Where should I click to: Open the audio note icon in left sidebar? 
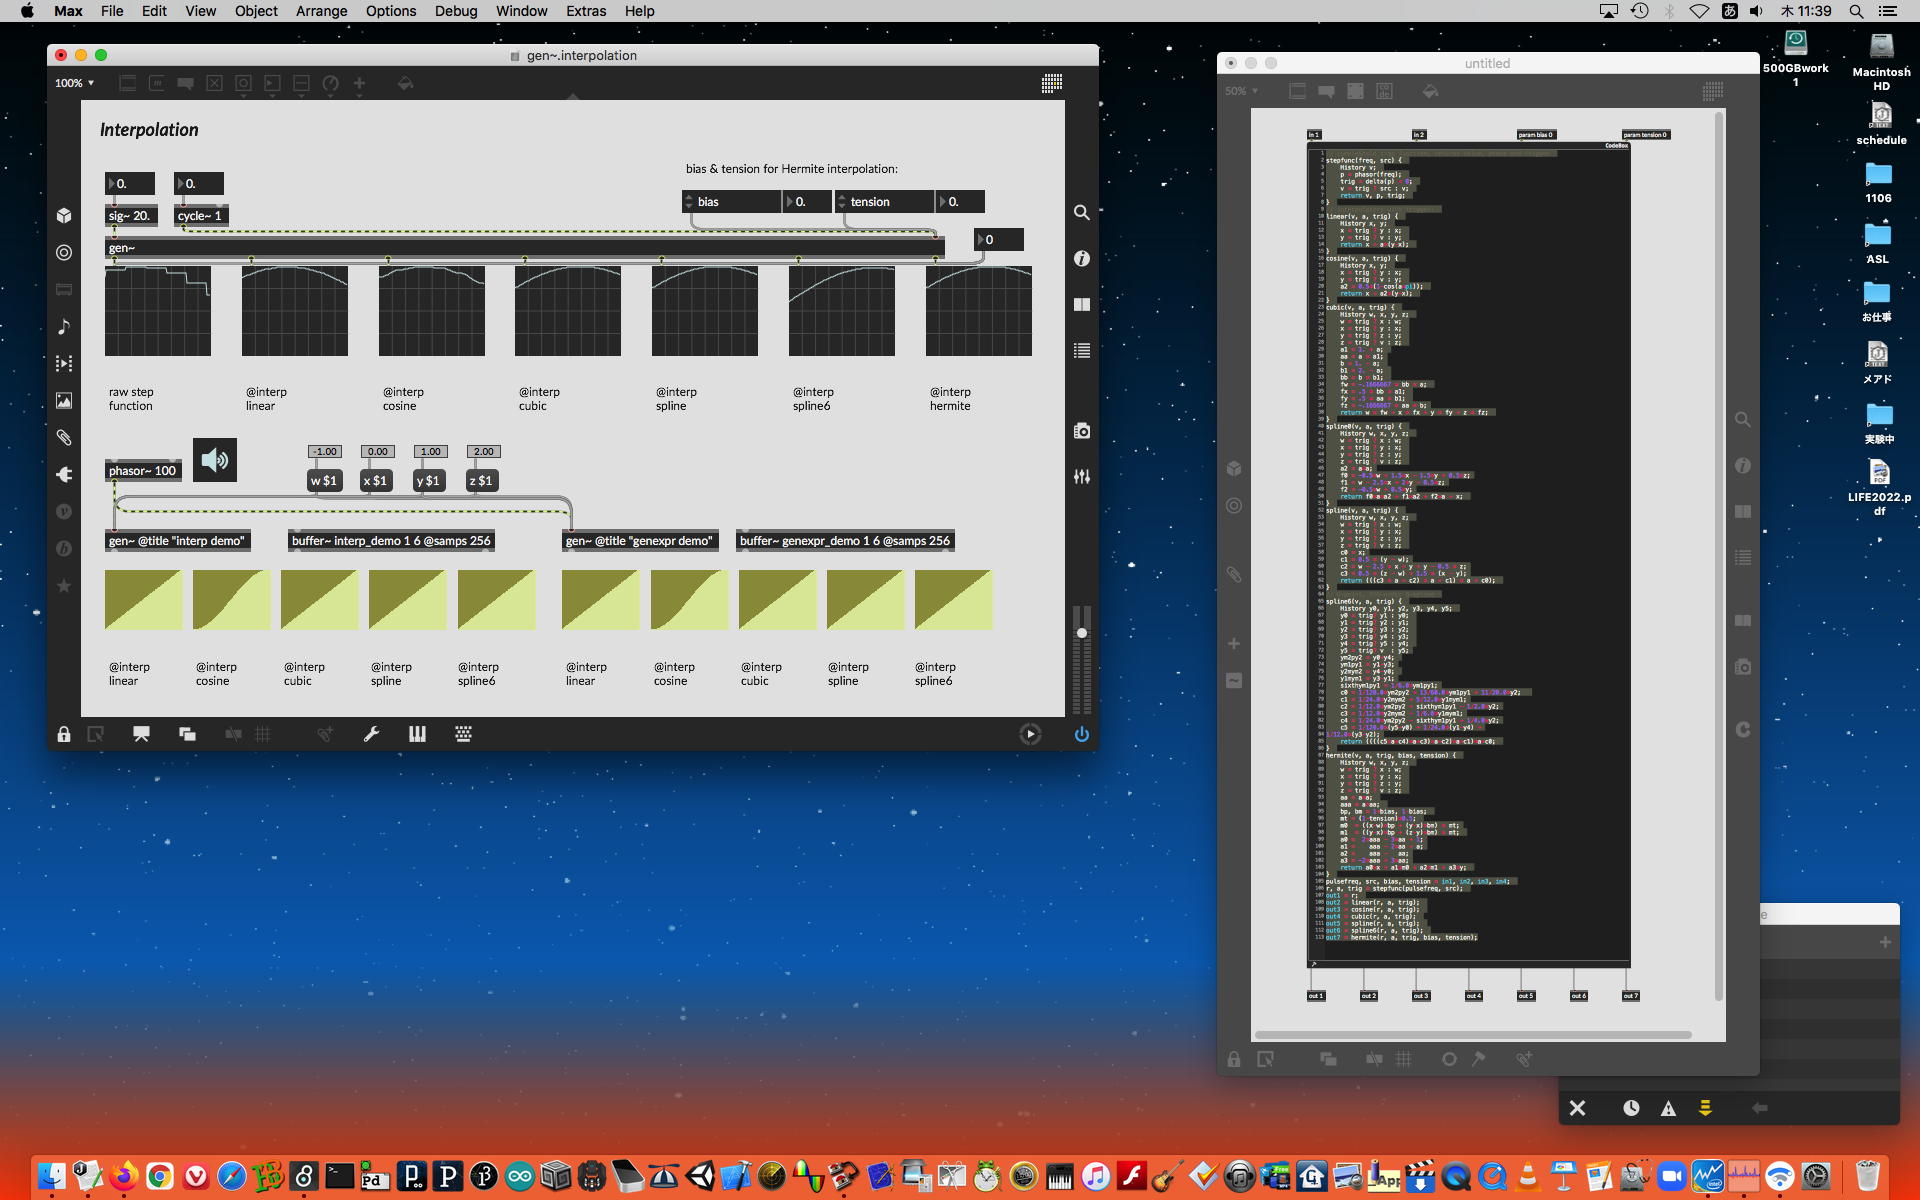pos(64,327)
